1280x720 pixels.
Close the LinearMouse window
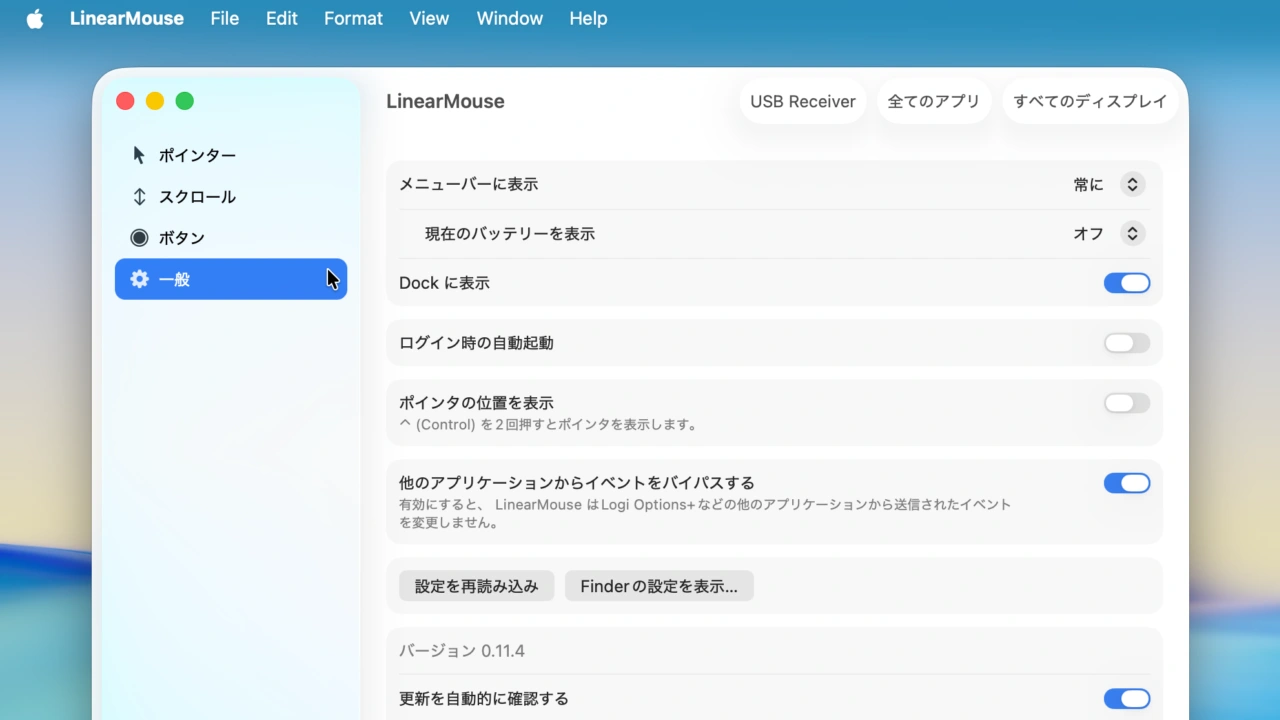[x=125, y=101]
